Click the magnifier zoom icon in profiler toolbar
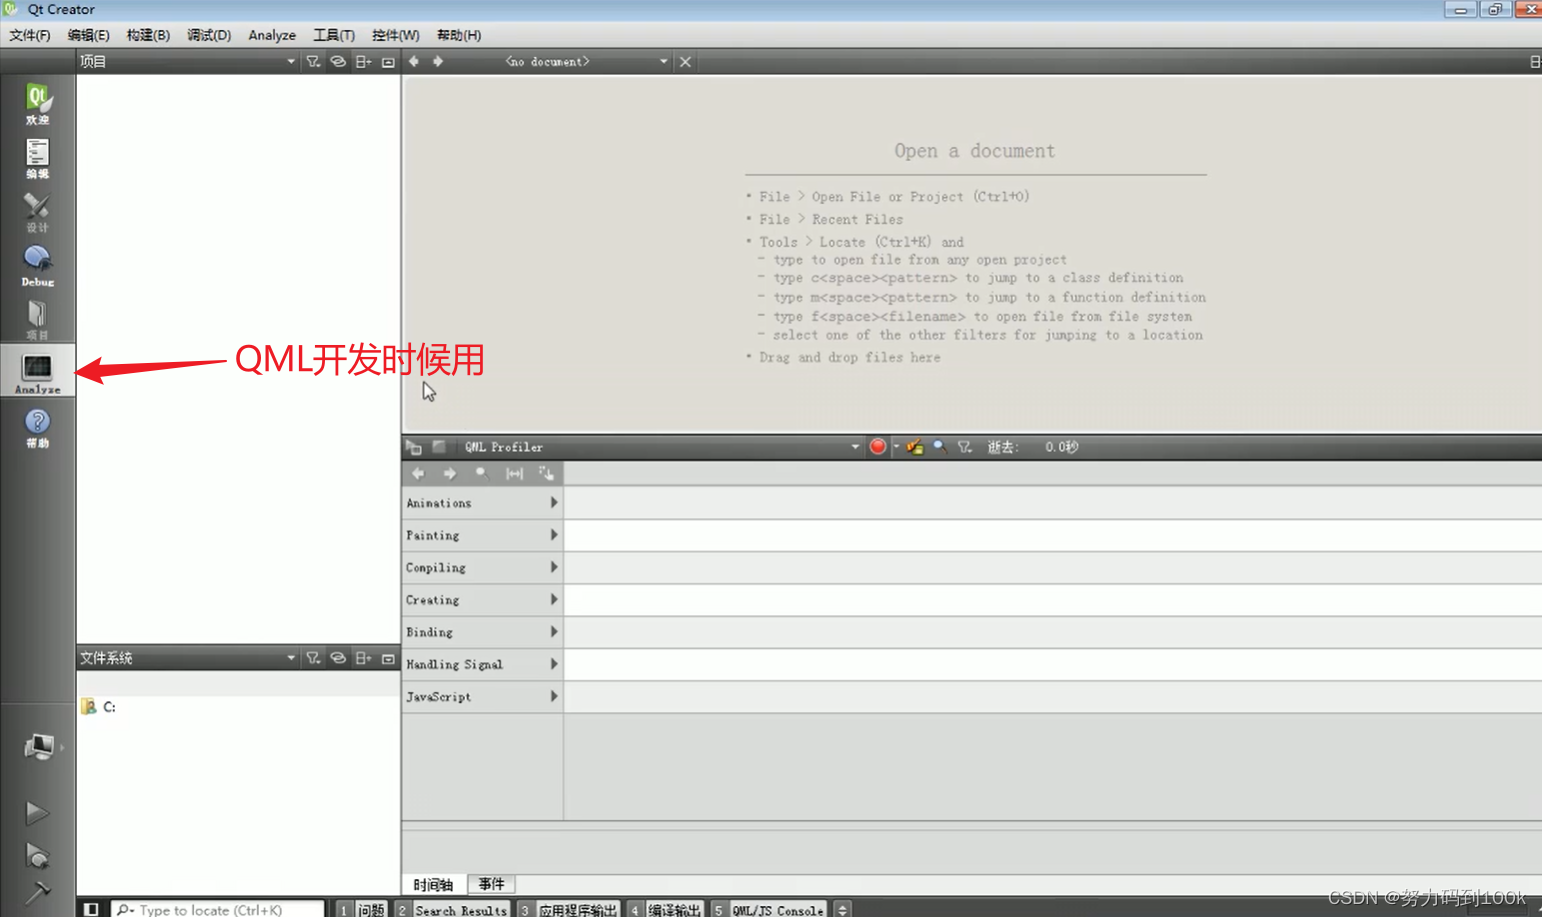This screenshot has width=1542, height=917. click(x=939, y=447)
